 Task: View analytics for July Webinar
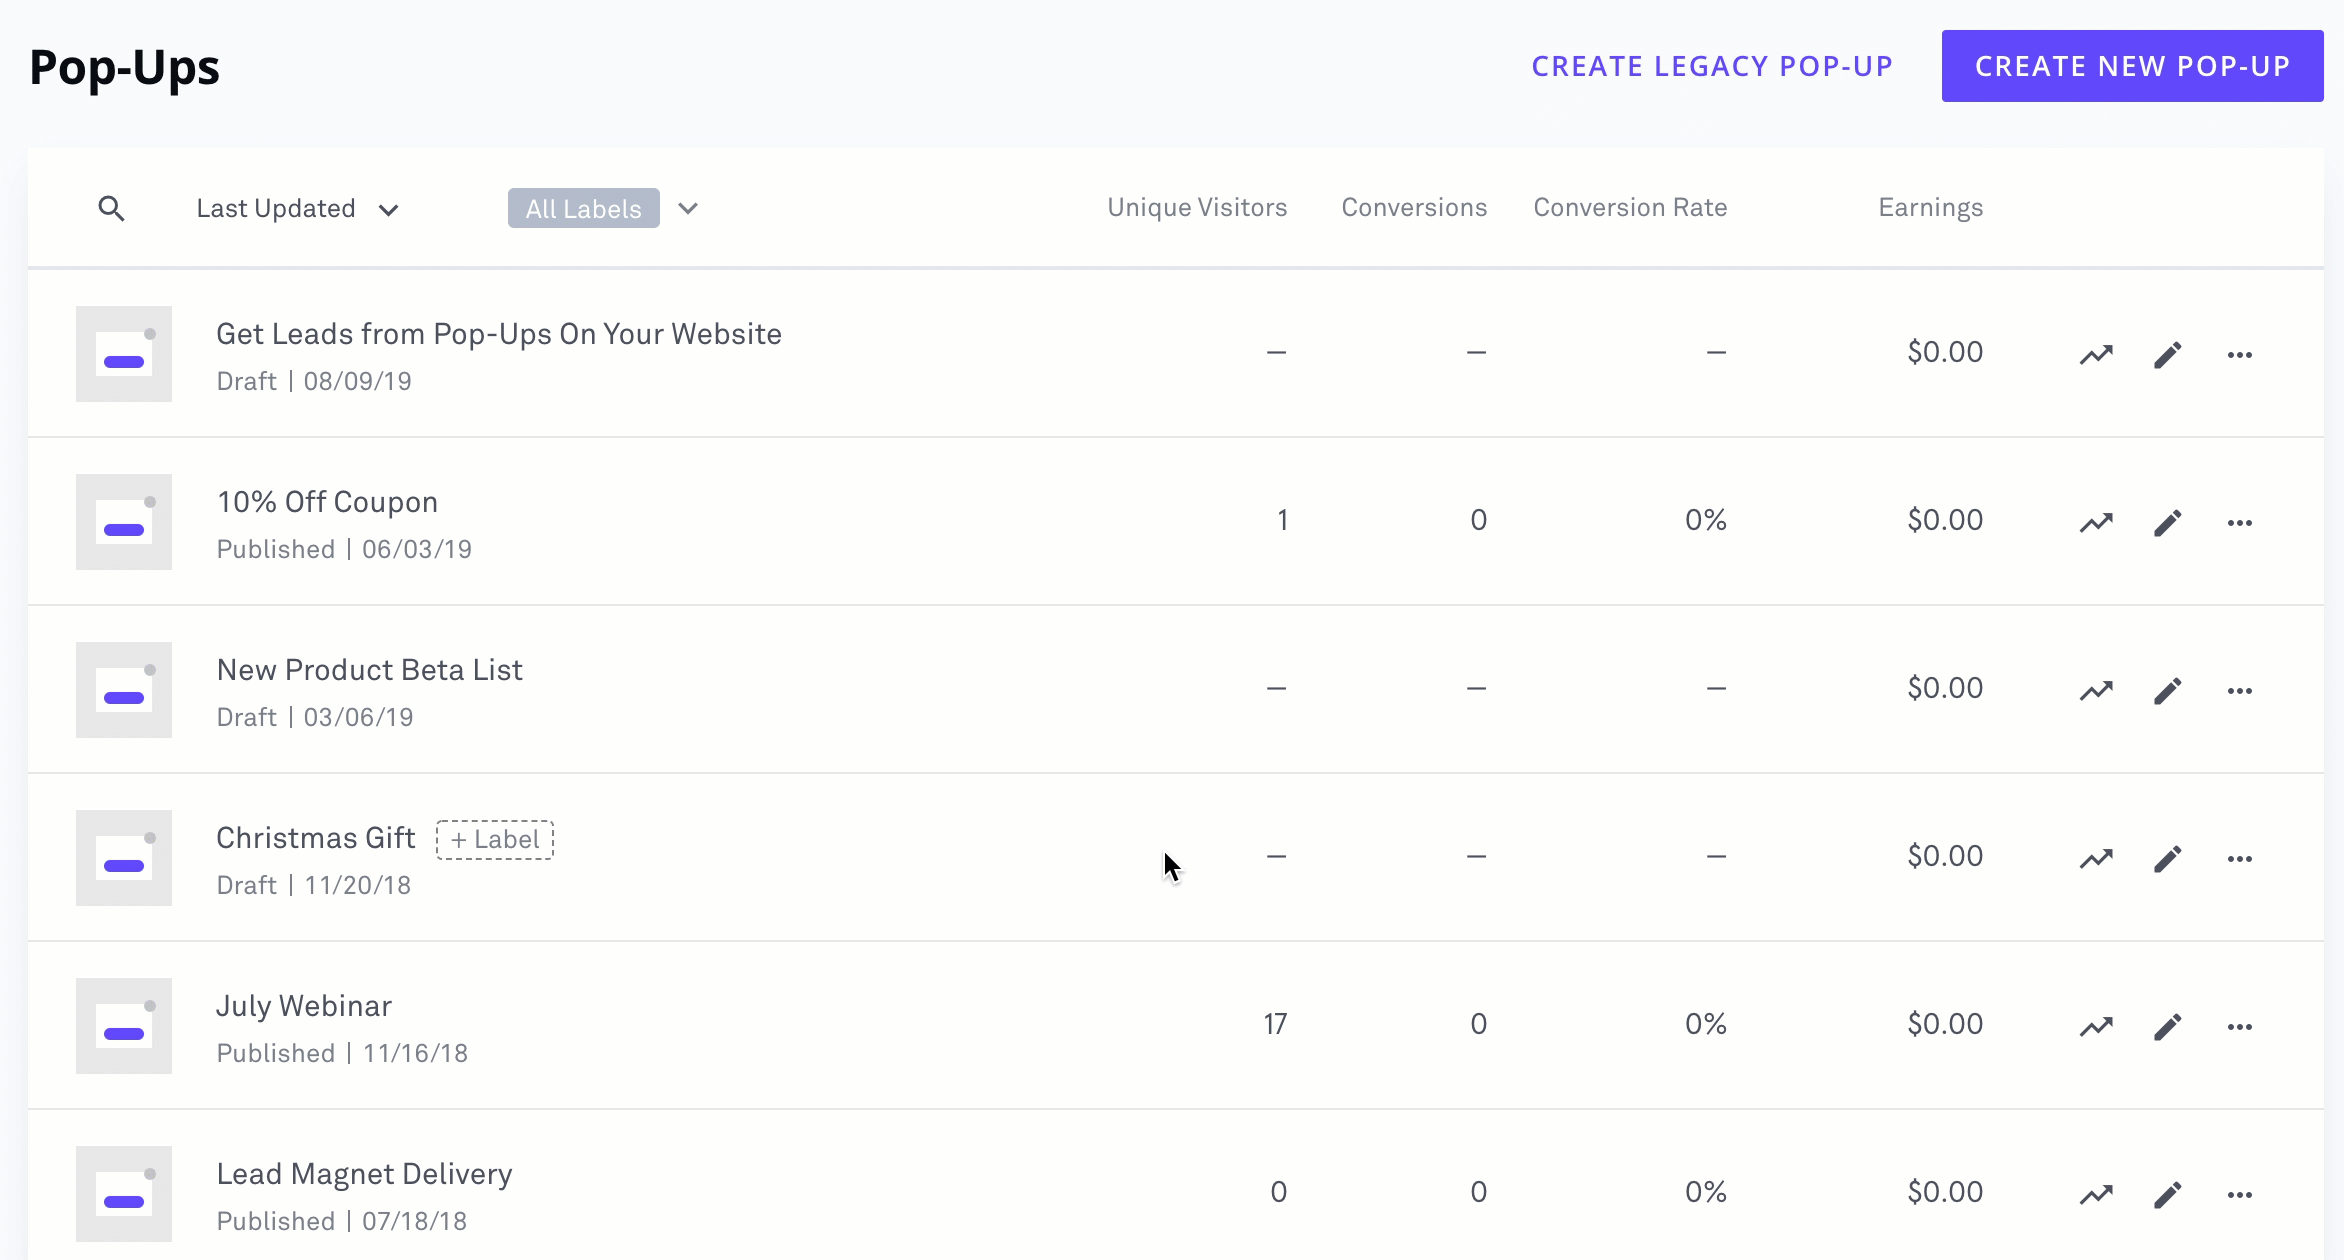(x=2096, y=1026)
